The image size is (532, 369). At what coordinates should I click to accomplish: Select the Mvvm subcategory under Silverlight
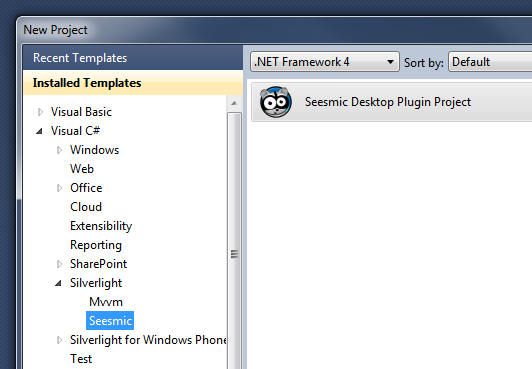pyautogui.click(x=106, y=302)
